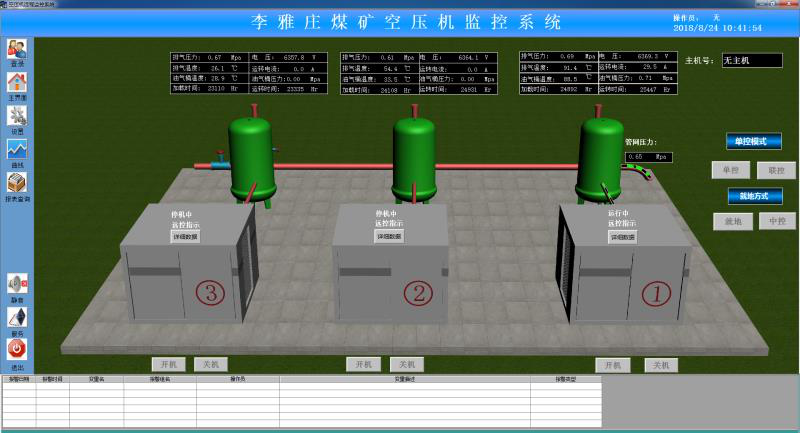
Task: Click the 管网压力 value box
Action: coord(648,157)
